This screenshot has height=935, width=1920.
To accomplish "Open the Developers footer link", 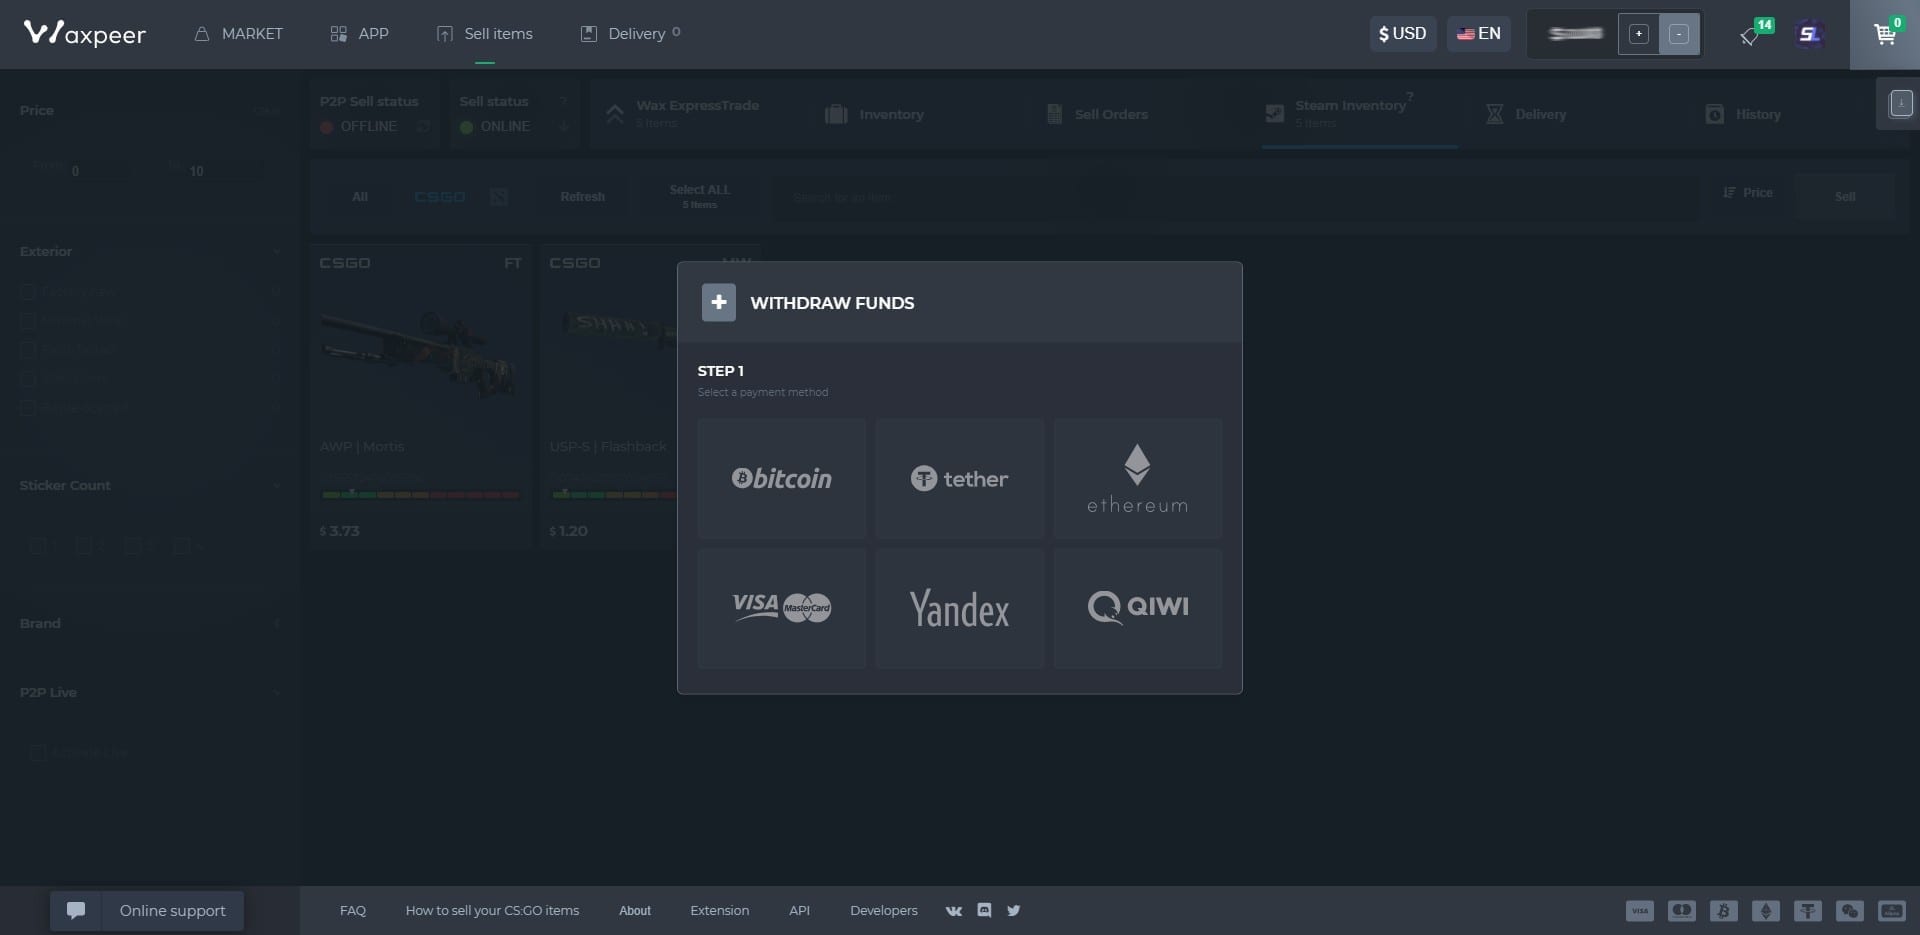I will (x=883, y=911).
